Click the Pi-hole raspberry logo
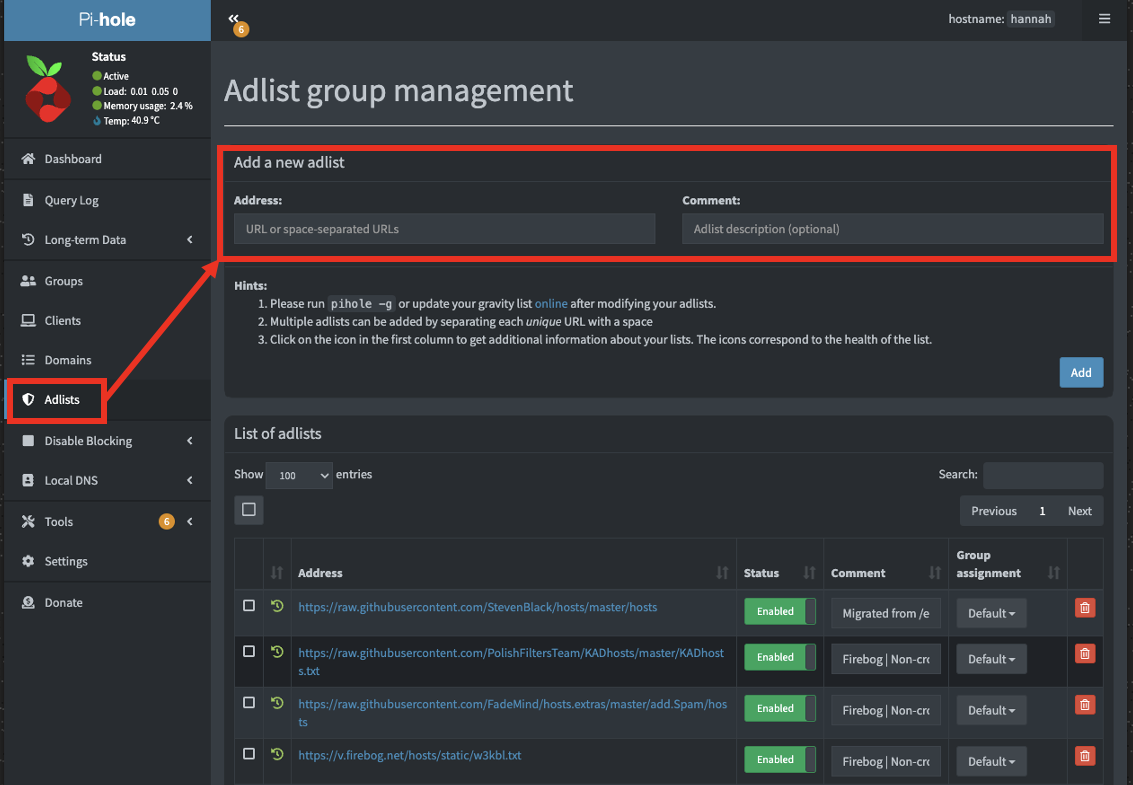This screenshot has height=785, width=1133. point(47,88)
